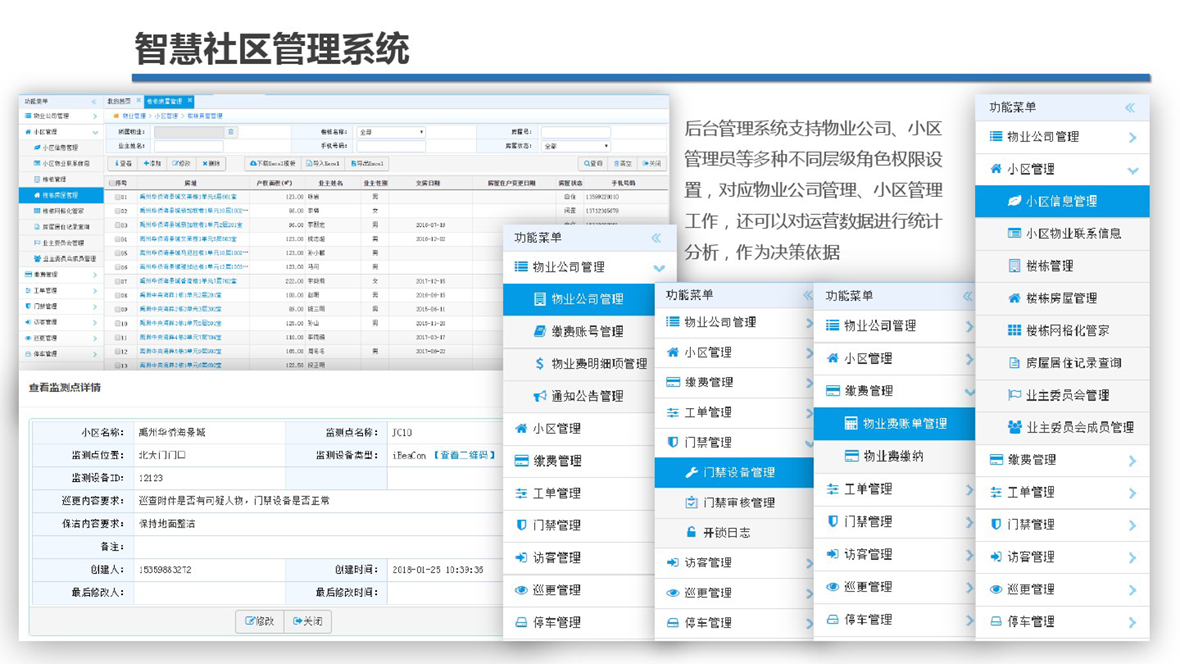Collapse 缴费管理 section above 物业费账单管理 using its chevron

(968, 391)
